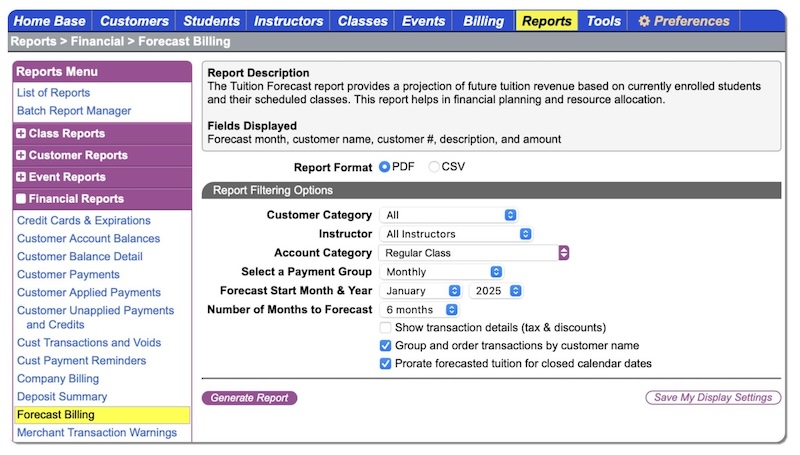Viewport: 800px width, 455px height.
Task: Expand the Event Reports section
Action: [22, 178]
